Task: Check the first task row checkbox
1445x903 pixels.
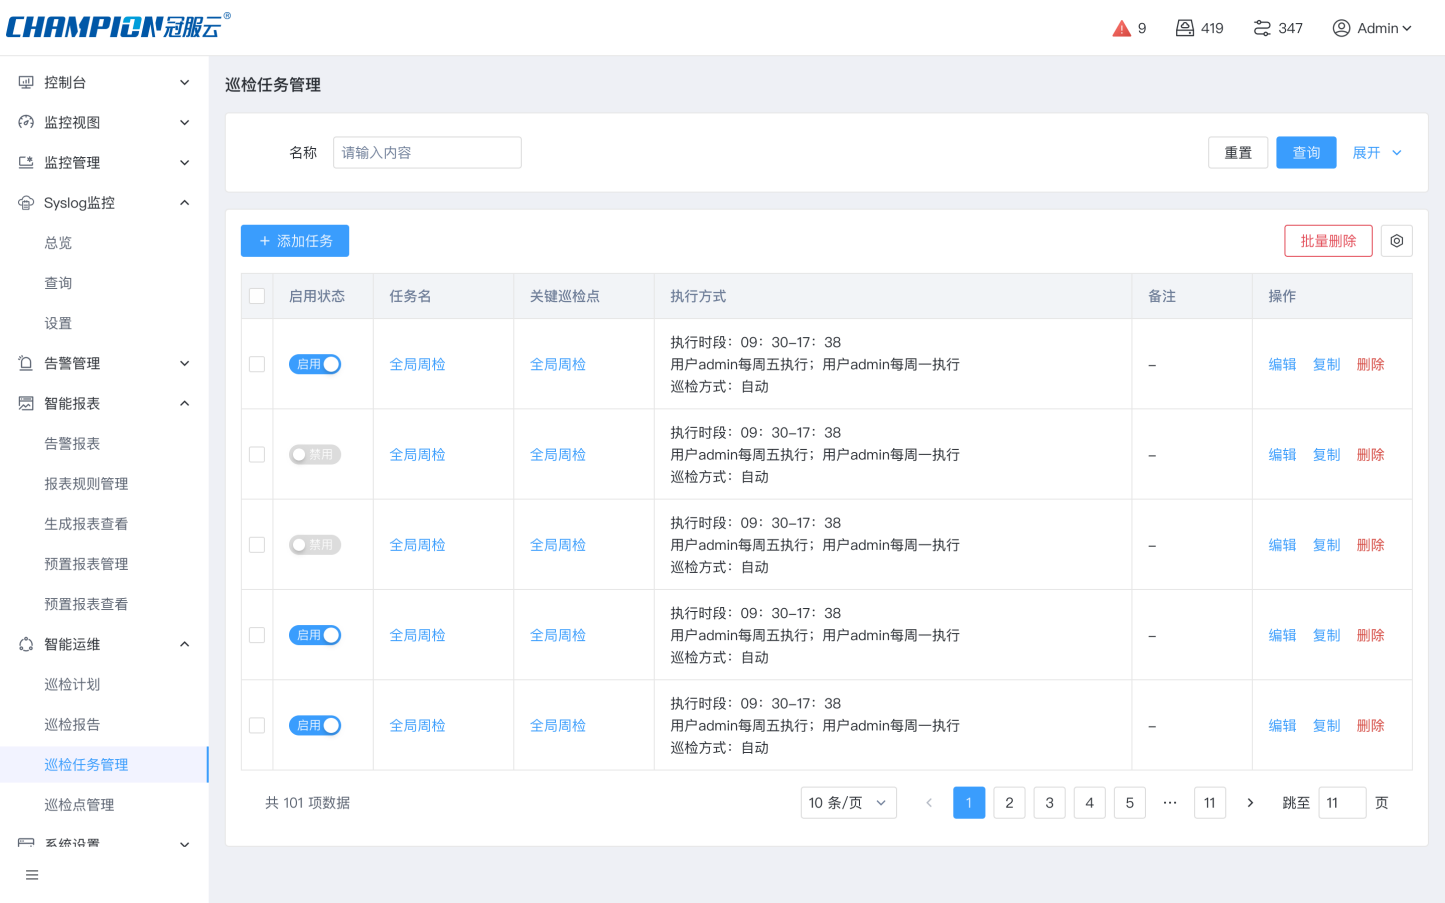Action: [x=257, y=364]
